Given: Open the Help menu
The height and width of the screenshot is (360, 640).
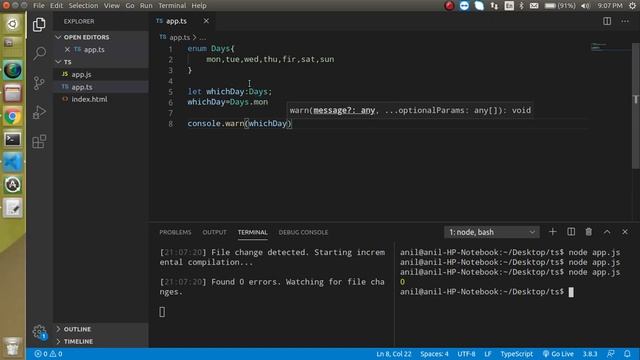Looking at the screenshot, I should [x=199, y=6].
